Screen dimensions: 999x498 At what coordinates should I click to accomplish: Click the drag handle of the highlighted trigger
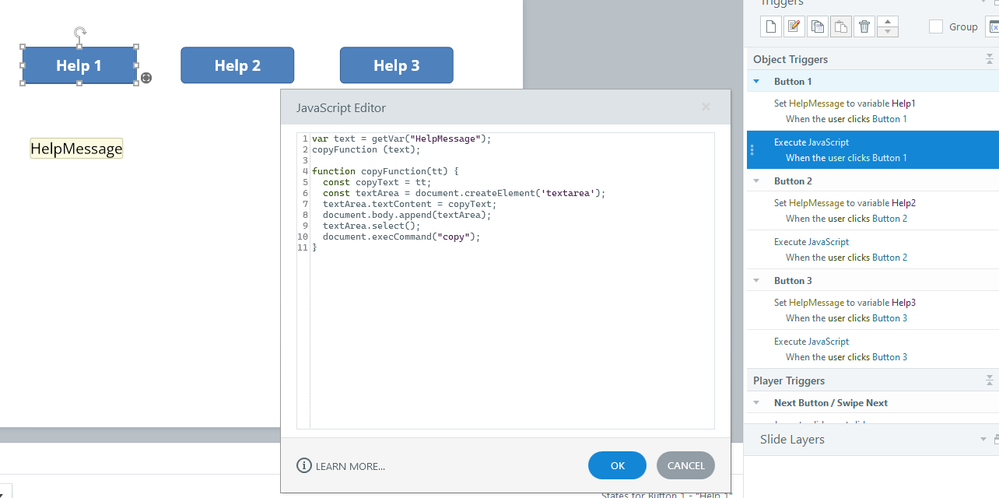pyautogui.click(x=752, y=150)
